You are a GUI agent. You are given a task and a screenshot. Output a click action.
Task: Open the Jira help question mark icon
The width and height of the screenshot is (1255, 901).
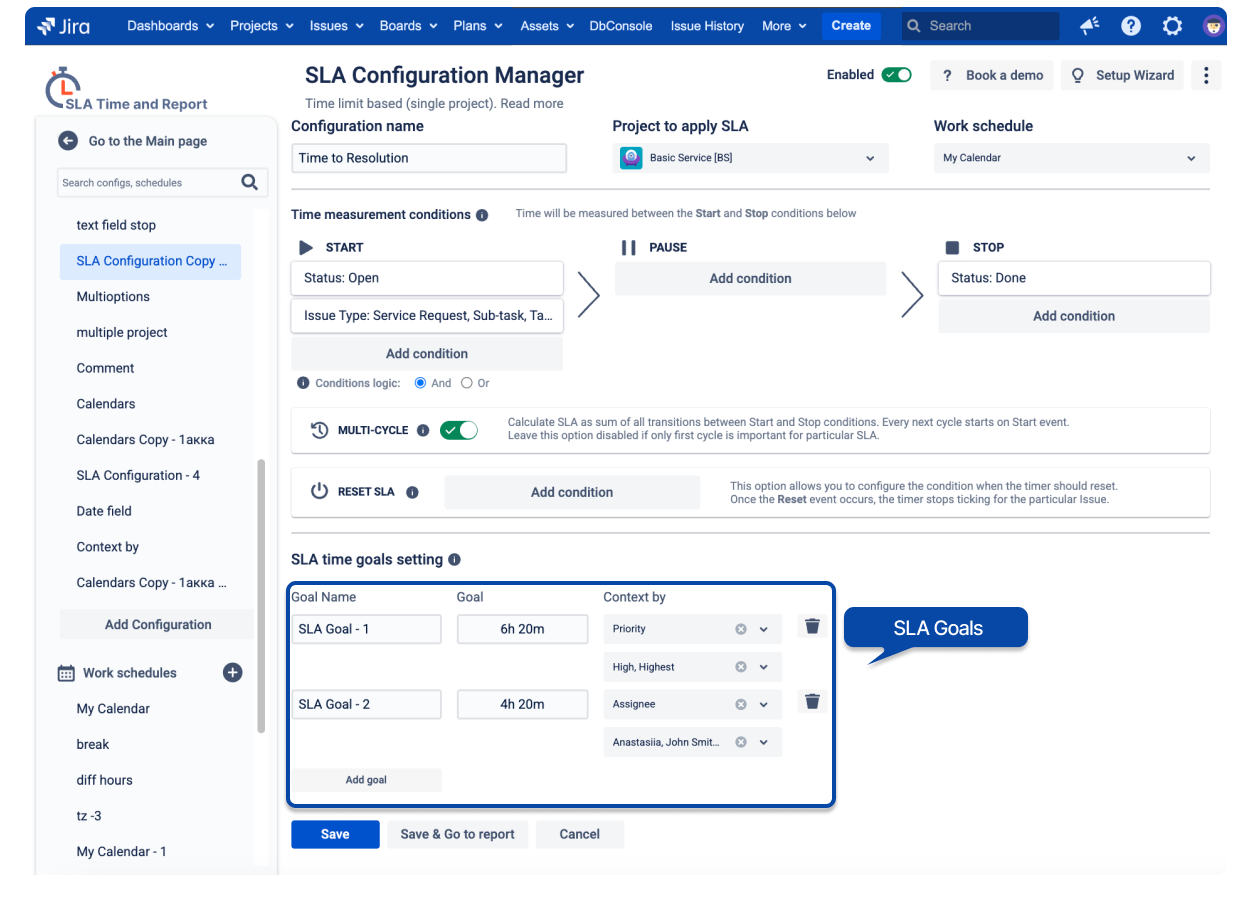[1131, 26]
